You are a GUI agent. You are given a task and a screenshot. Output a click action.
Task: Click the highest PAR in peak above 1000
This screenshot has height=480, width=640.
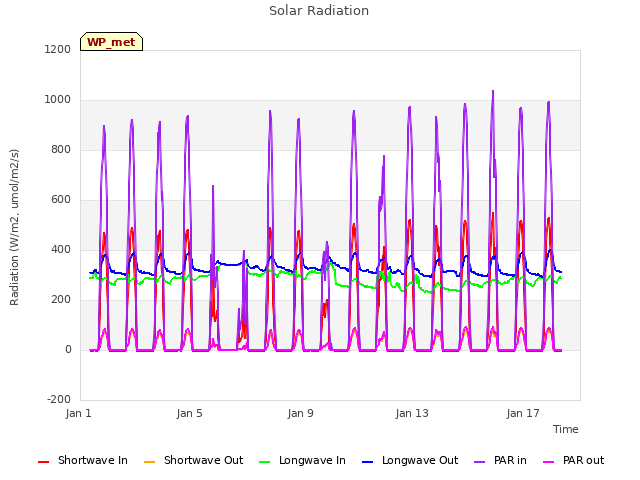[493, 91]
